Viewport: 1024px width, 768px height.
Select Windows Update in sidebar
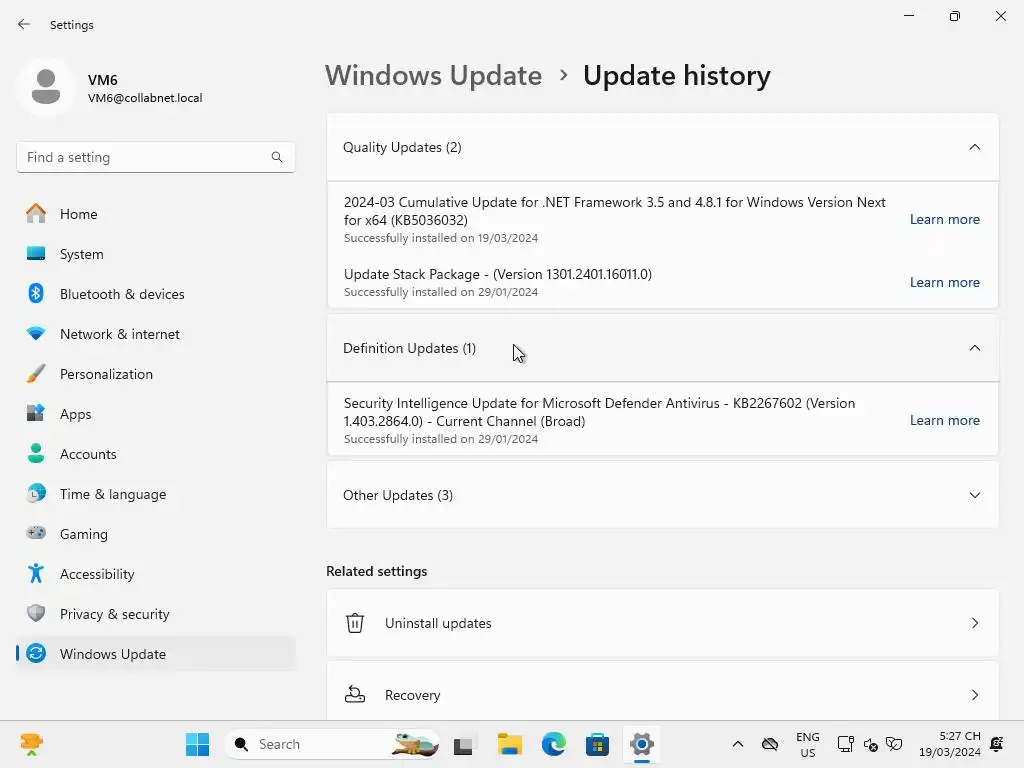click(156, 654)
